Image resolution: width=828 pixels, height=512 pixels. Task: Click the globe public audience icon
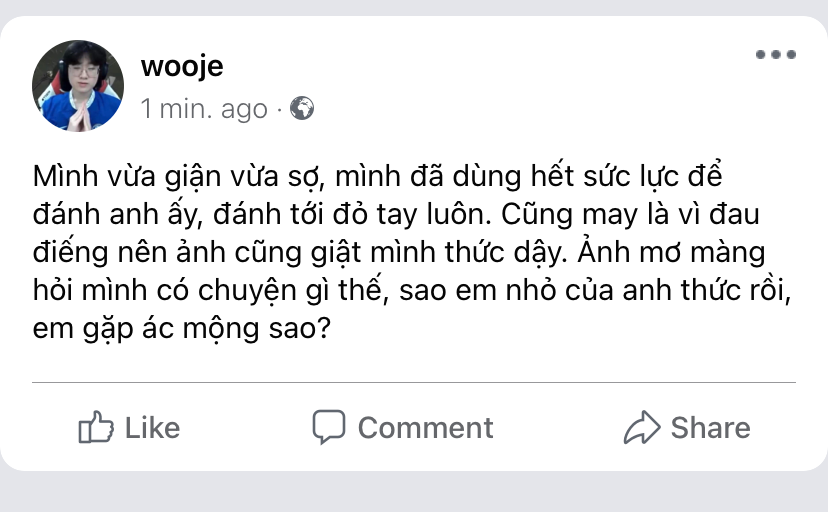pyautogui.click(x=302, y=108)
